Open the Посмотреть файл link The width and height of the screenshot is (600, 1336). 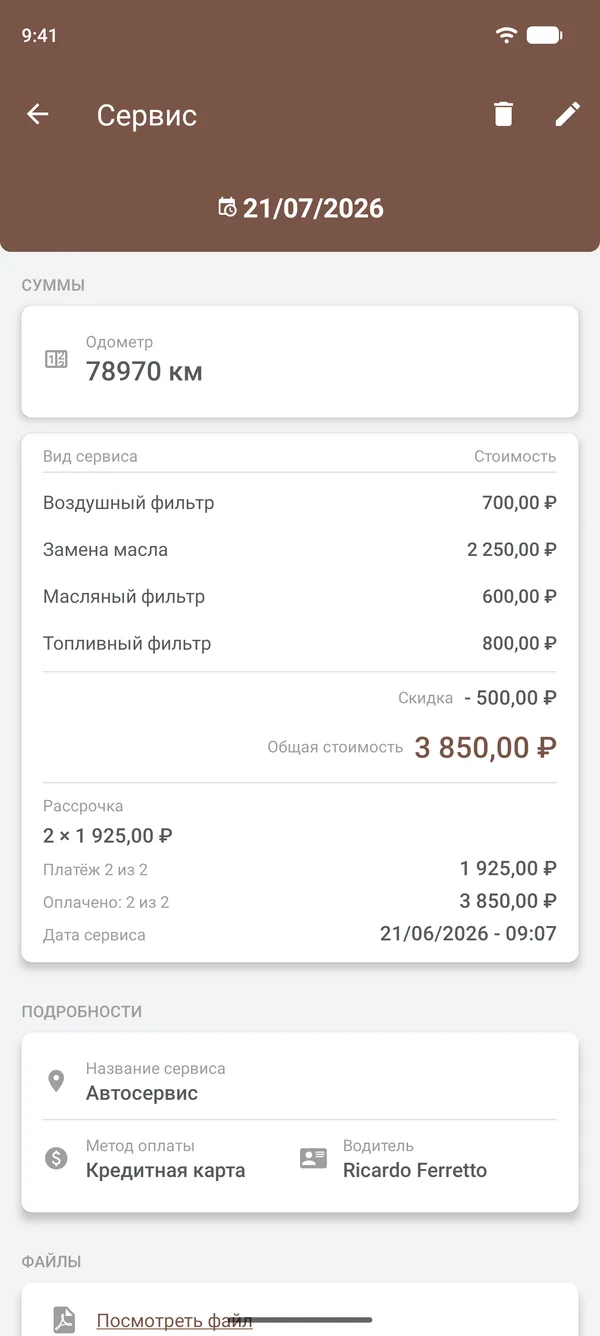pyautogui.click(x=174, y=1321)
